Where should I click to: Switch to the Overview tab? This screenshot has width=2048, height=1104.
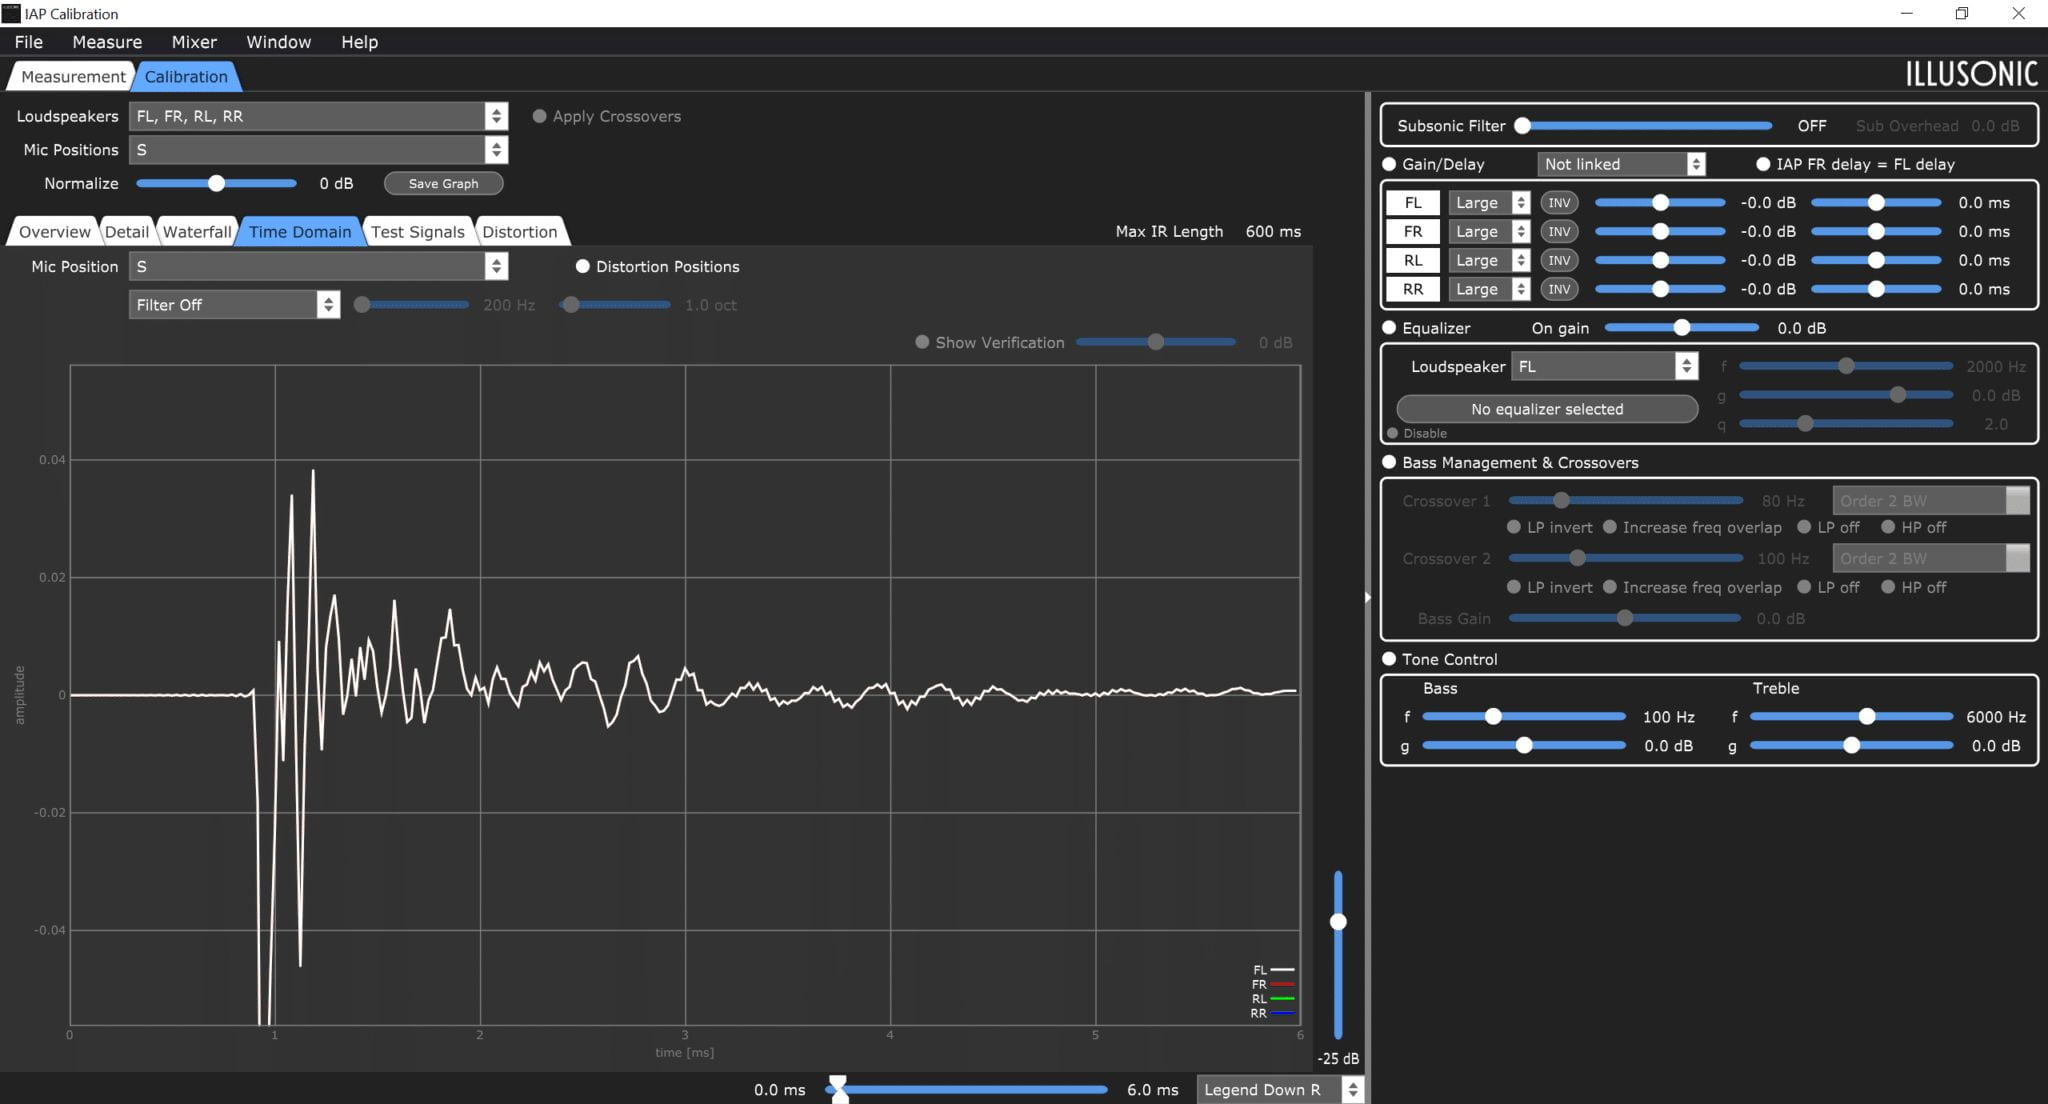[x=54, y=232]
